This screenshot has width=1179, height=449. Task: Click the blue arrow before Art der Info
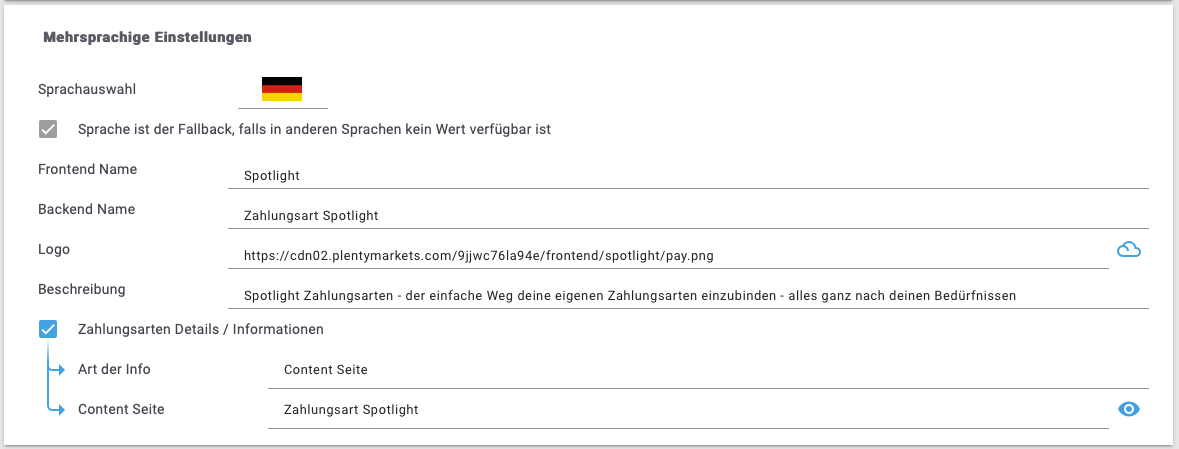57,370
